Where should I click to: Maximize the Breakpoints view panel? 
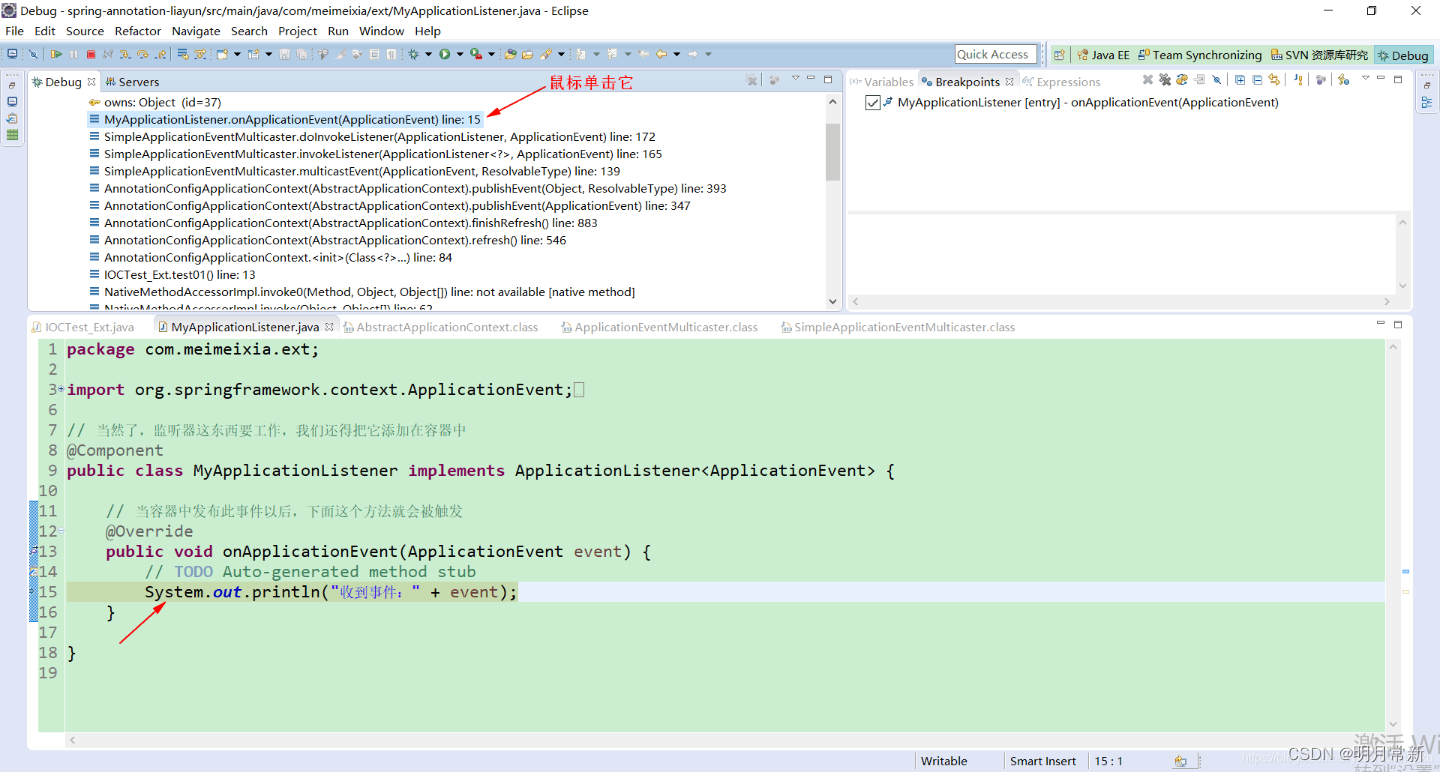coord(1398,79)
